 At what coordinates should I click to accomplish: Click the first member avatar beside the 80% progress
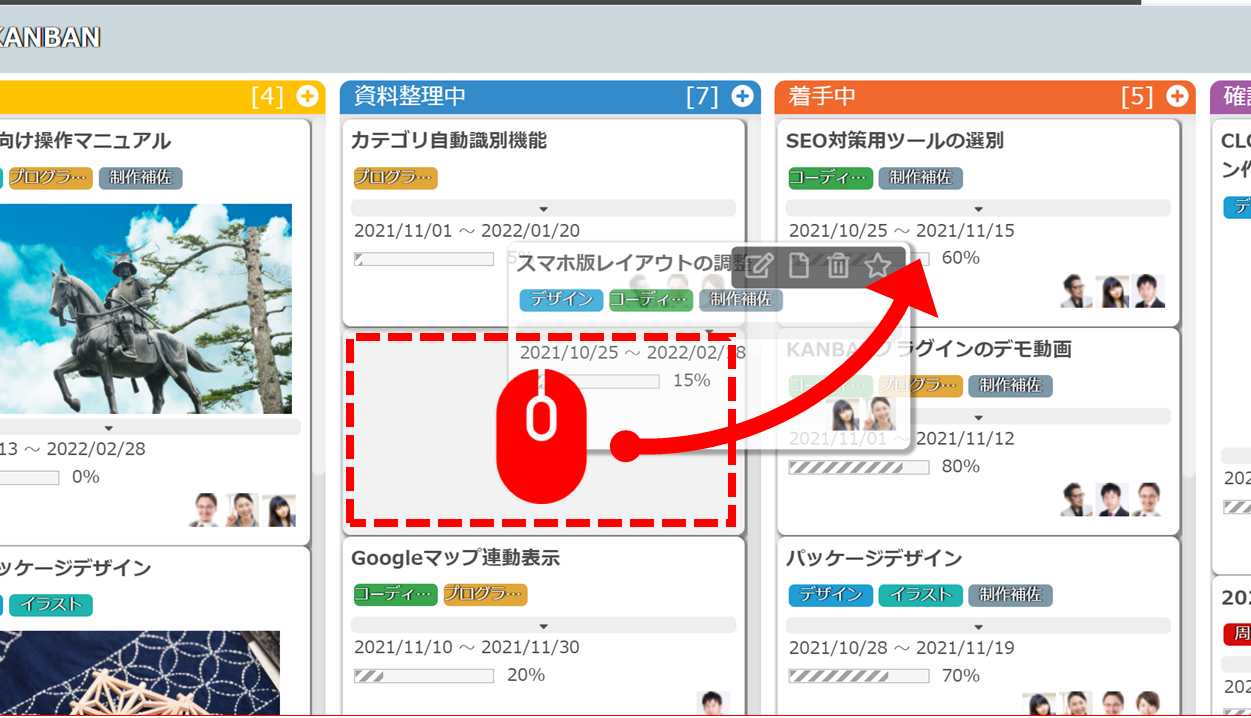[1077, 499]
